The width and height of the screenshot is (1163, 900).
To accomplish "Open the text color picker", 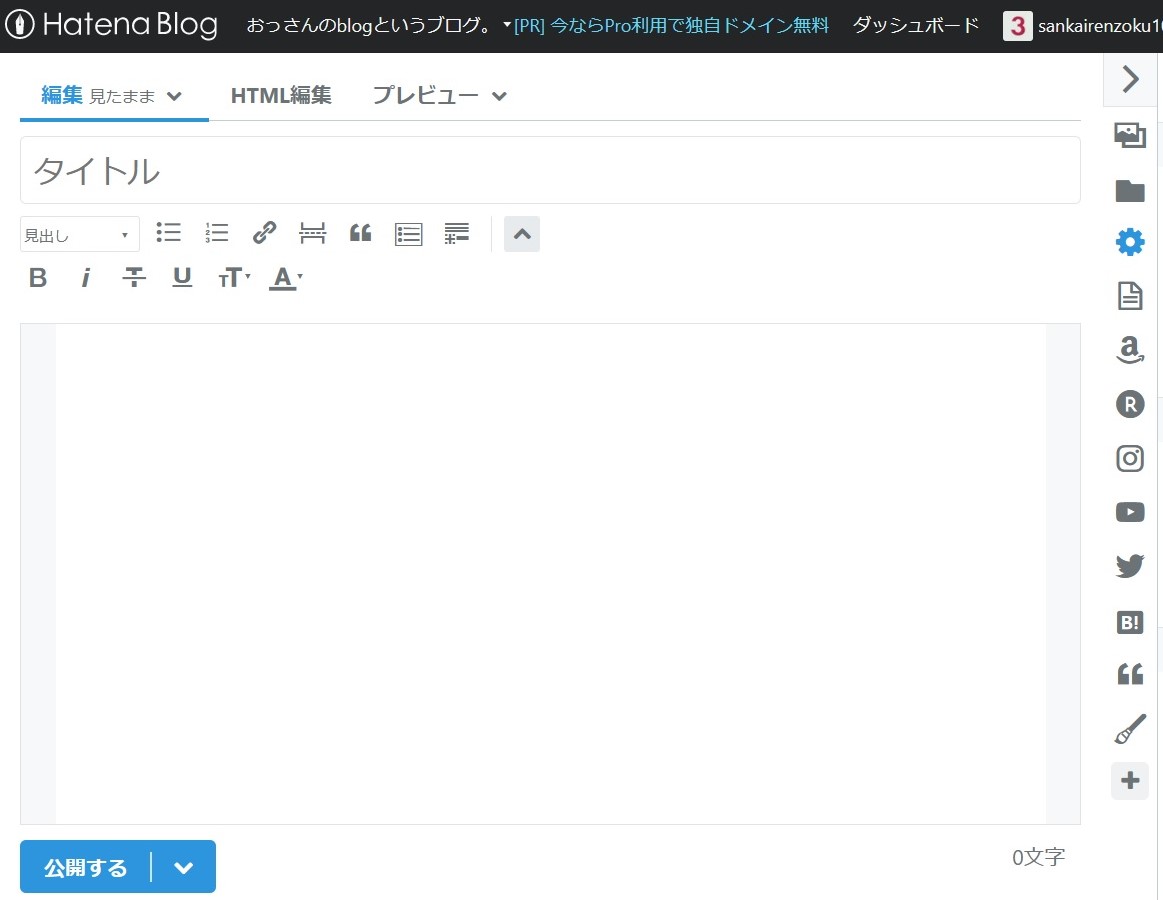I will pos(286,277).
